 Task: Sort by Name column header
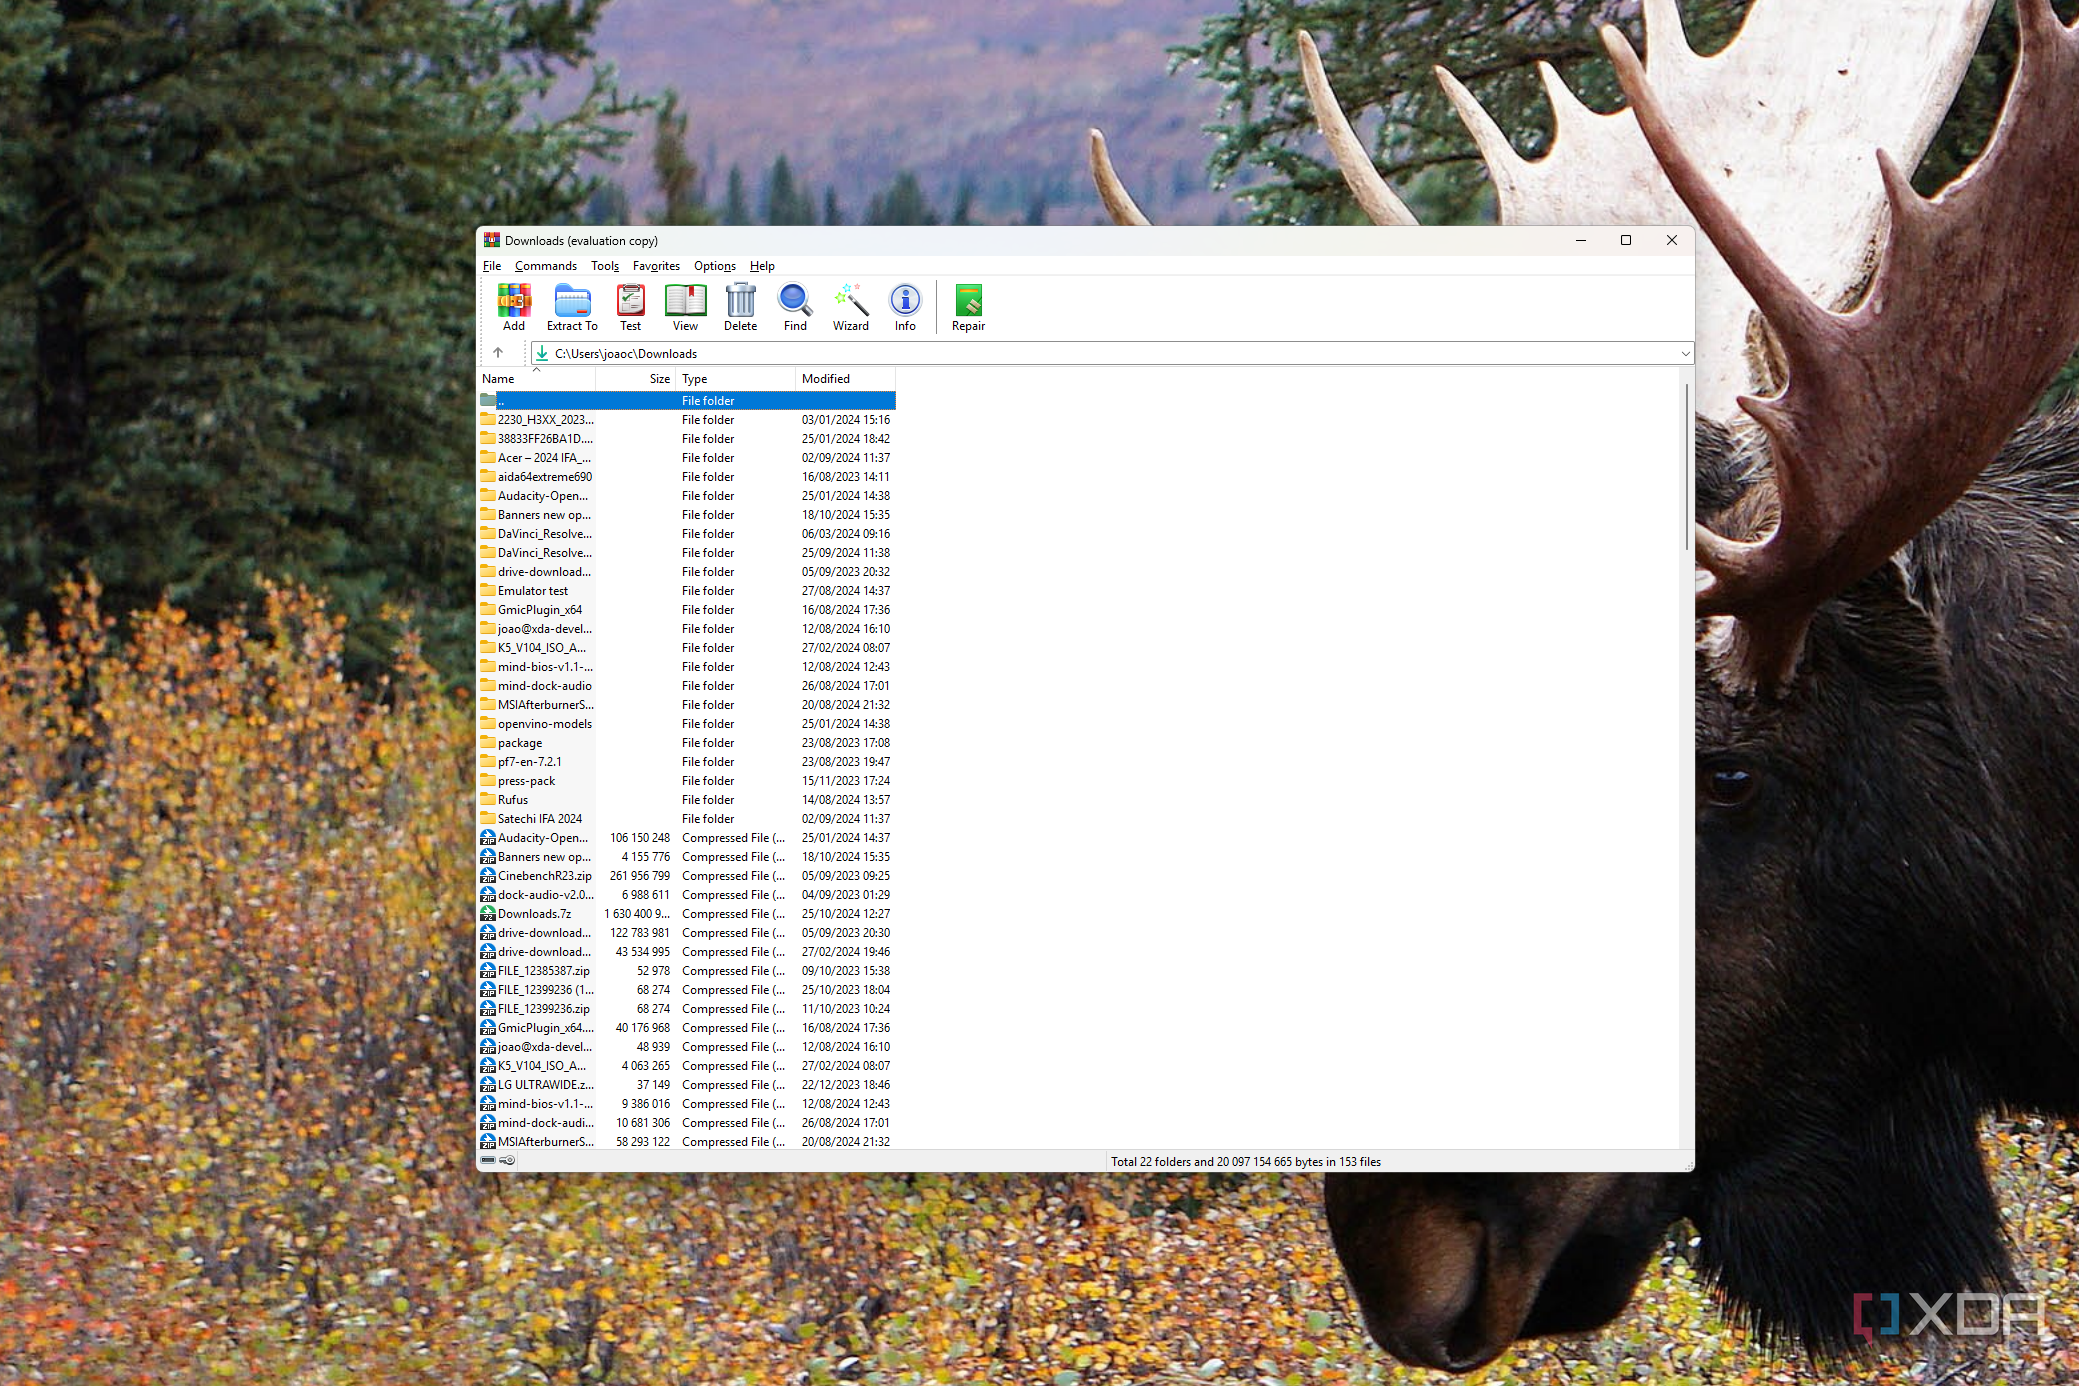[498, 379]
